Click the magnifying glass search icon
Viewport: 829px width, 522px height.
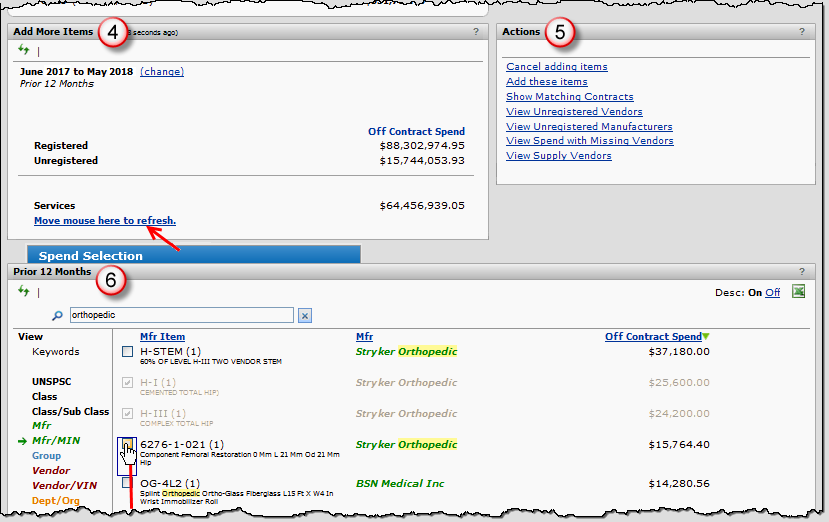tap(58, 316)
